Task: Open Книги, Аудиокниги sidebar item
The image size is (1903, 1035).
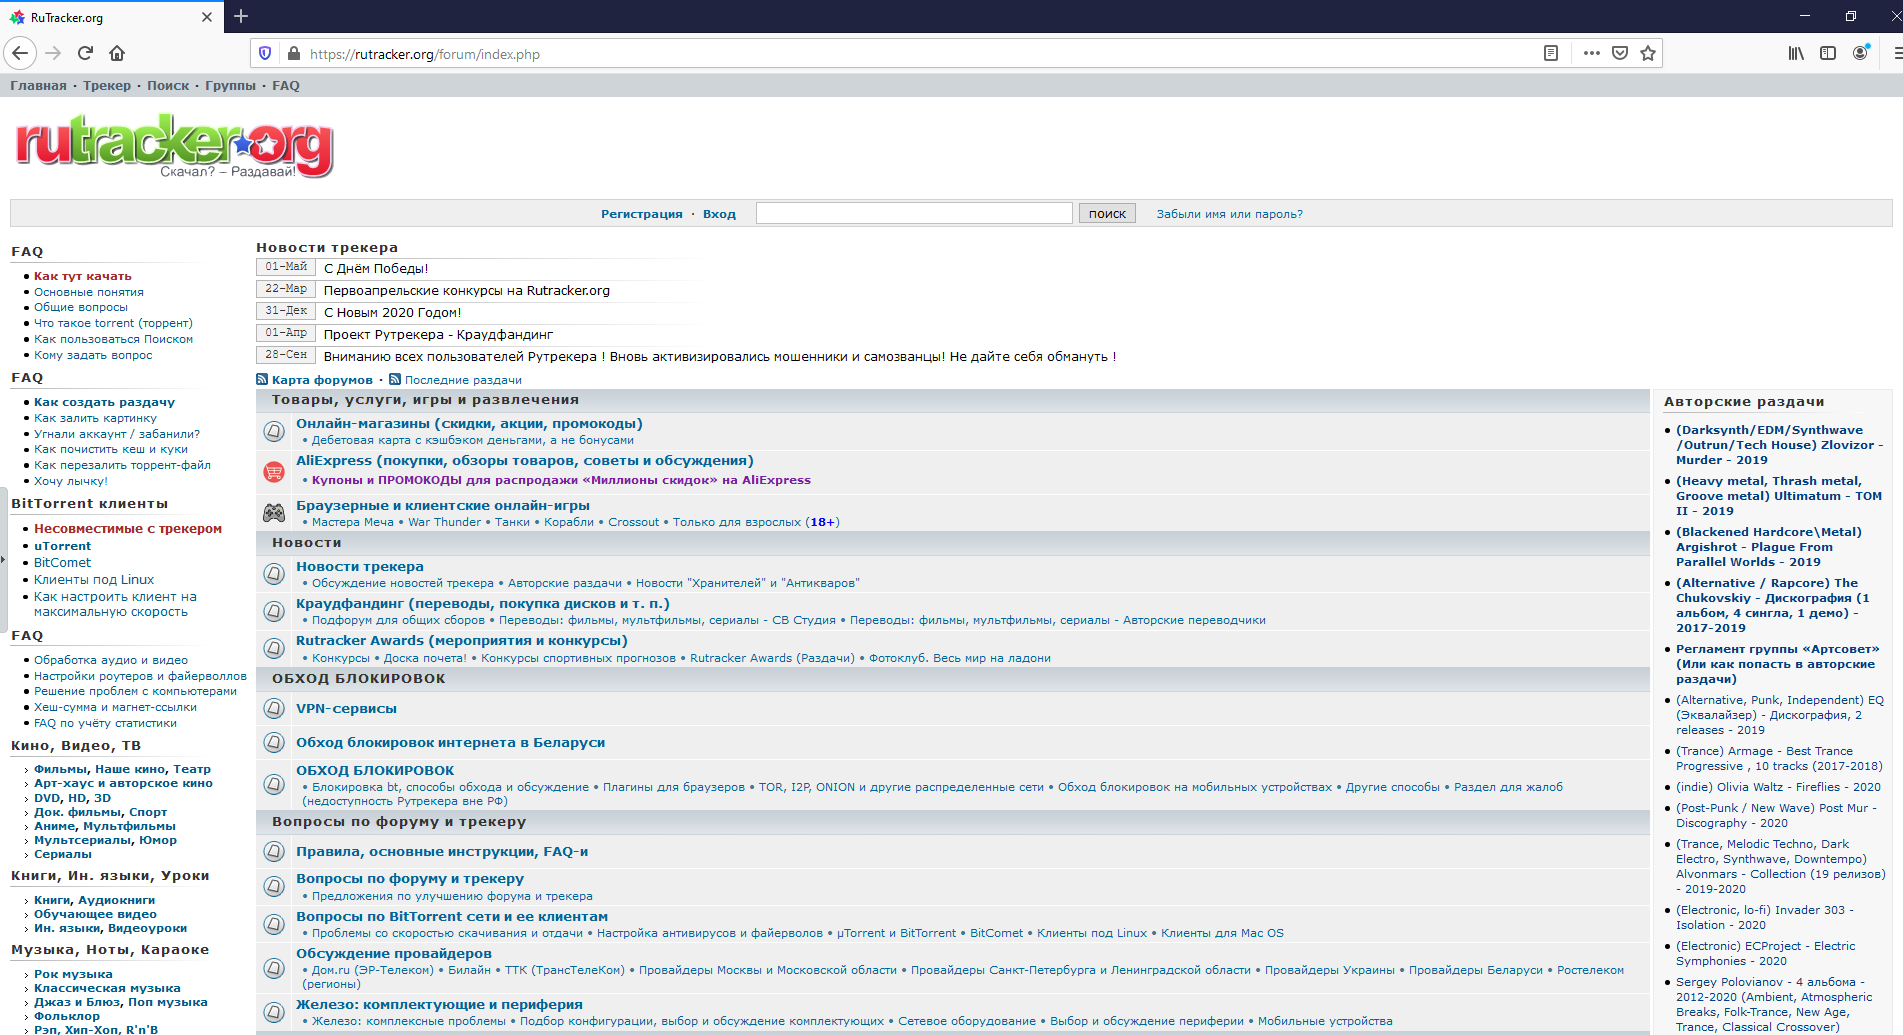Action: tap(94, 900)
